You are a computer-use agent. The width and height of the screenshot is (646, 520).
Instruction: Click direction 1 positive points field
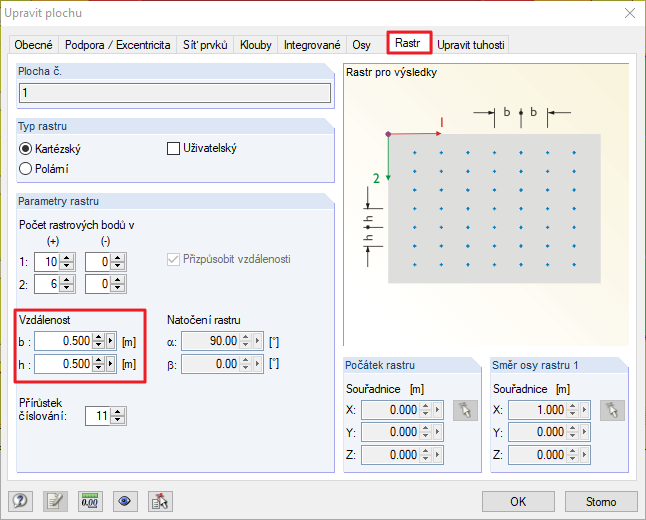tap(47, 262)
